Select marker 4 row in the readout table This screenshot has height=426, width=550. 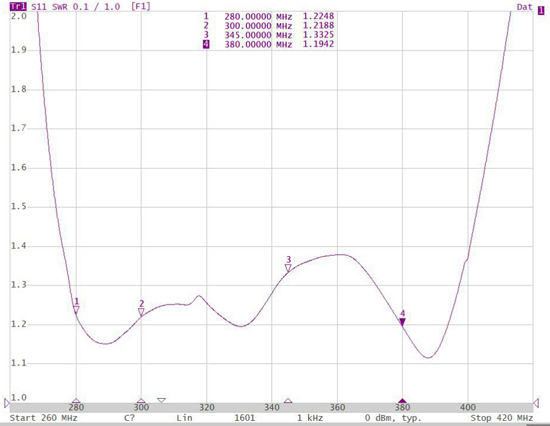(269, 44)
